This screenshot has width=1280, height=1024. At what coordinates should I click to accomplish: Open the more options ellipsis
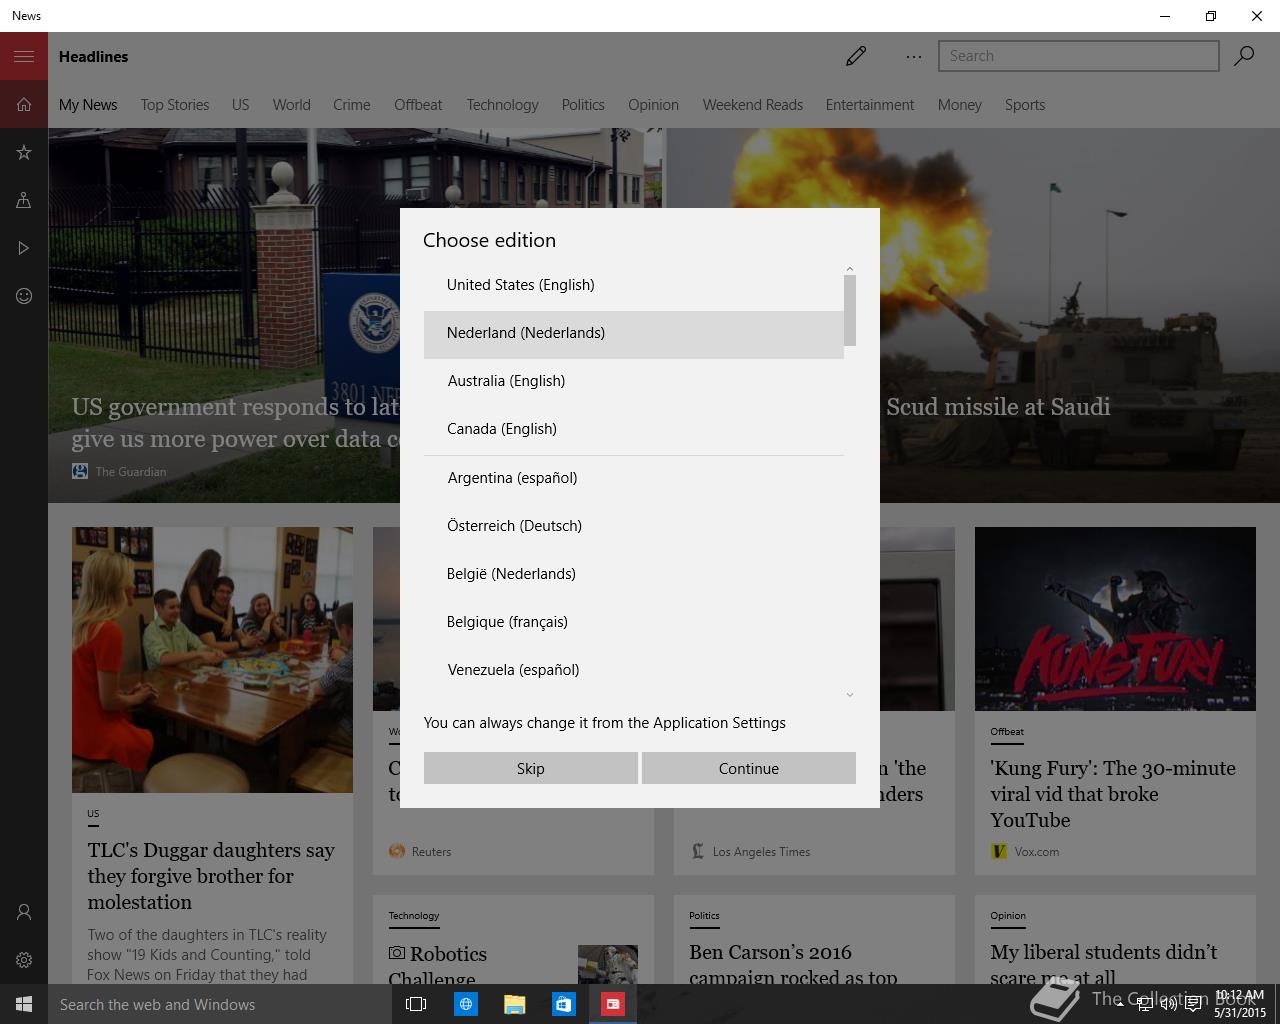(x=913, y=57)
